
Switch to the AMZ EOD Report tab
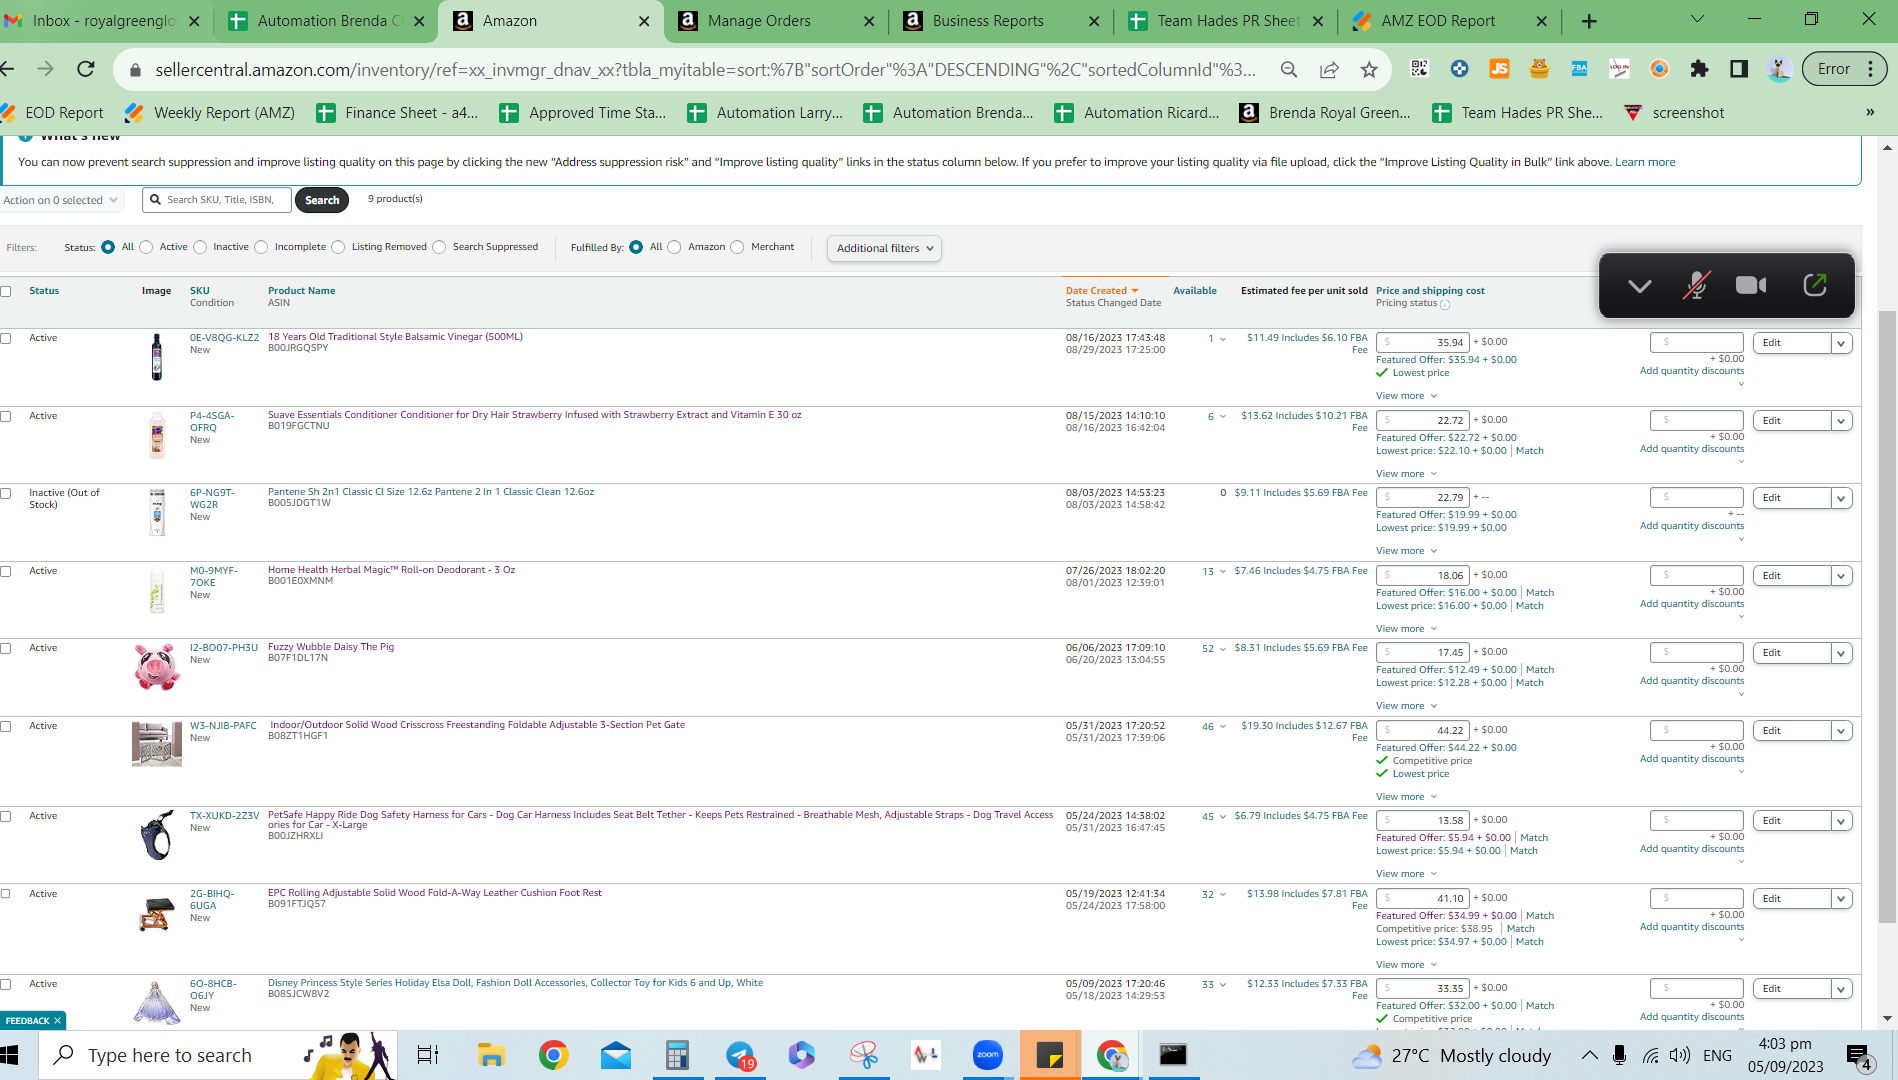click(x=1449, y=21)
